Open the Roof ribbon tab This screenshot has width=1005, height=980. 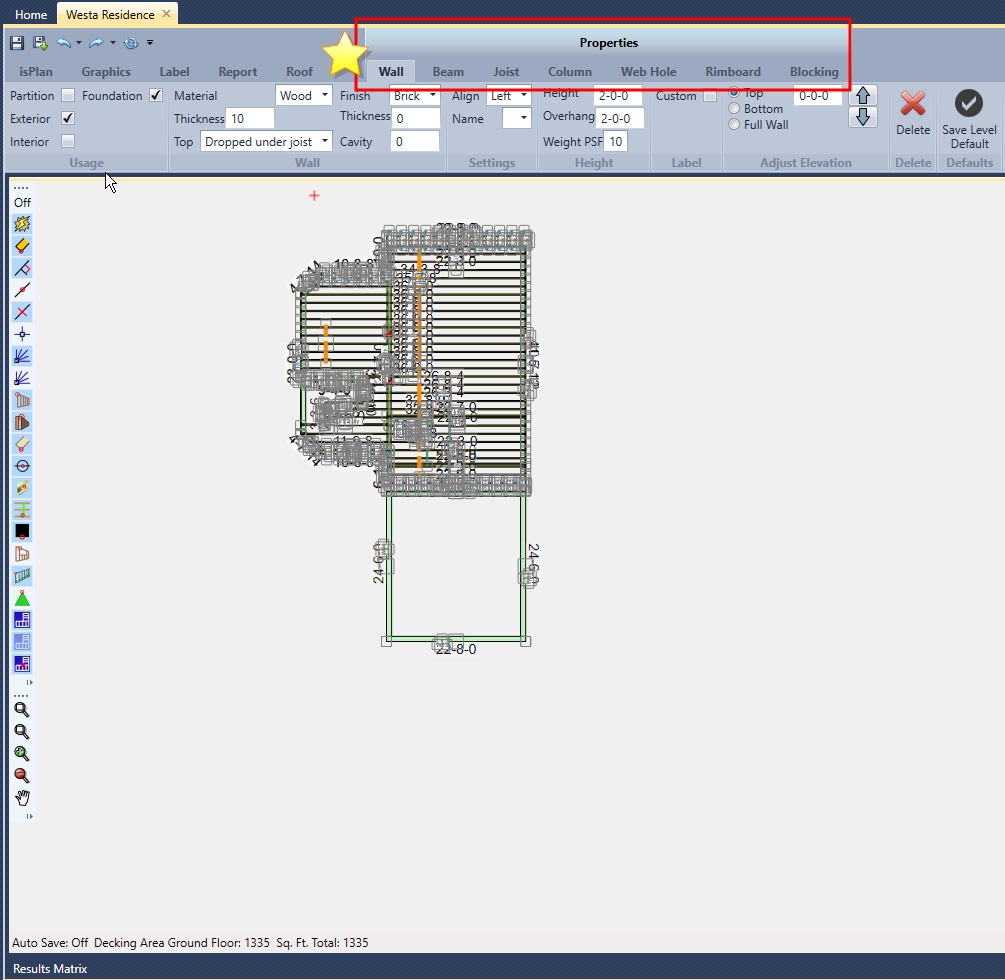(x=299, y=72)
